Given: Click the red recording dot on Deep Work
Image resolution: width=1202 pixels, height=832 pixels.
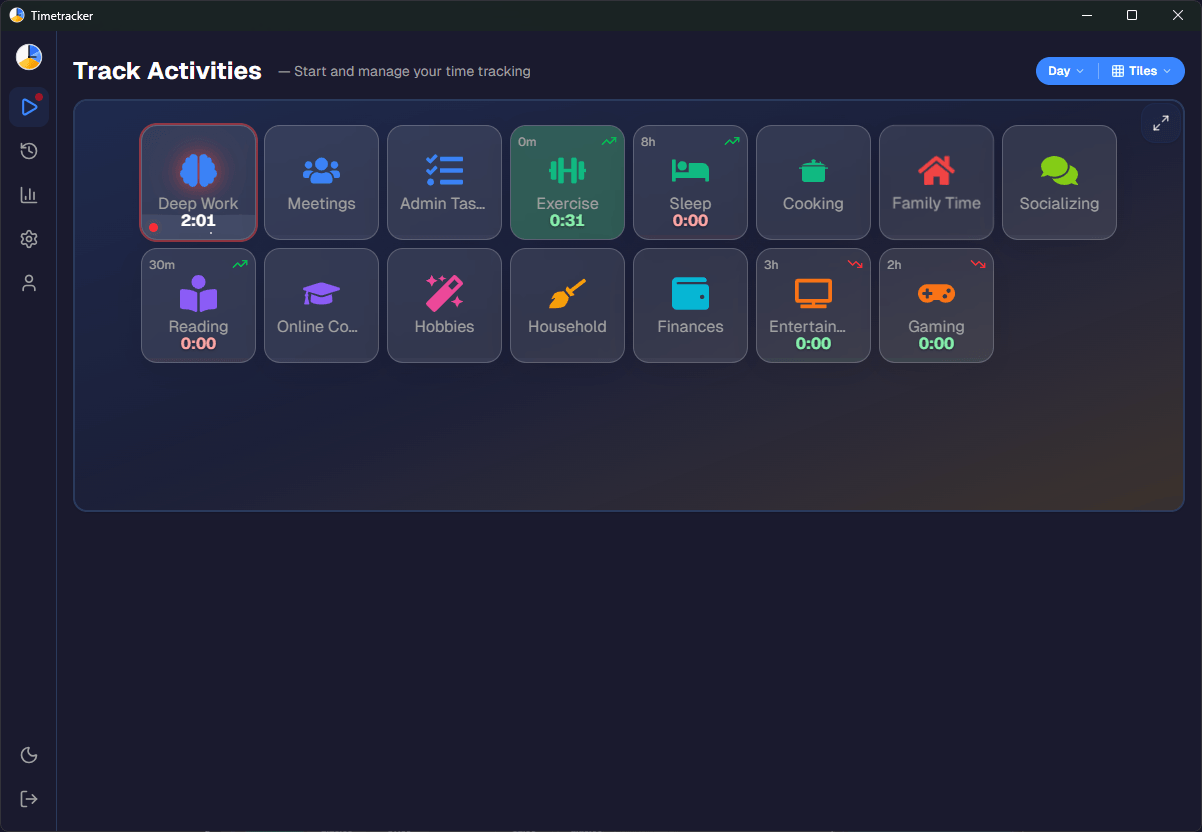Looking at the screenshot, I should (154, 227).
